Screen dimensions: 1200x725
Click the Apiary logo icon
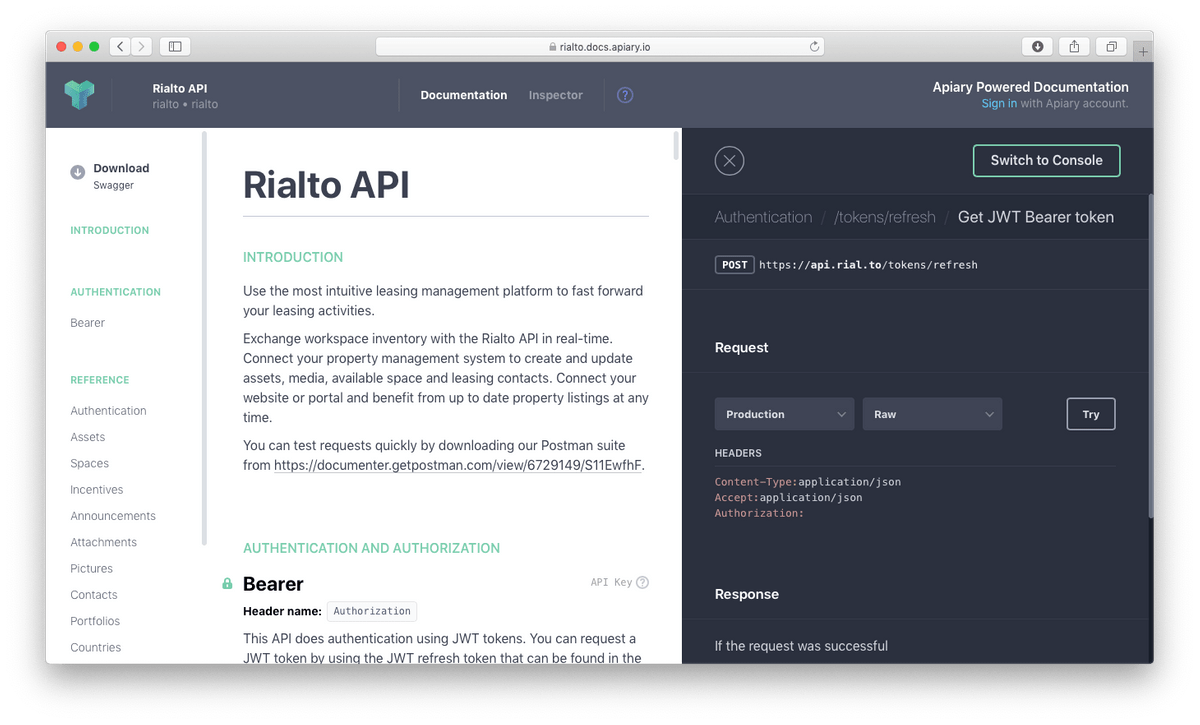click(79, 95)
